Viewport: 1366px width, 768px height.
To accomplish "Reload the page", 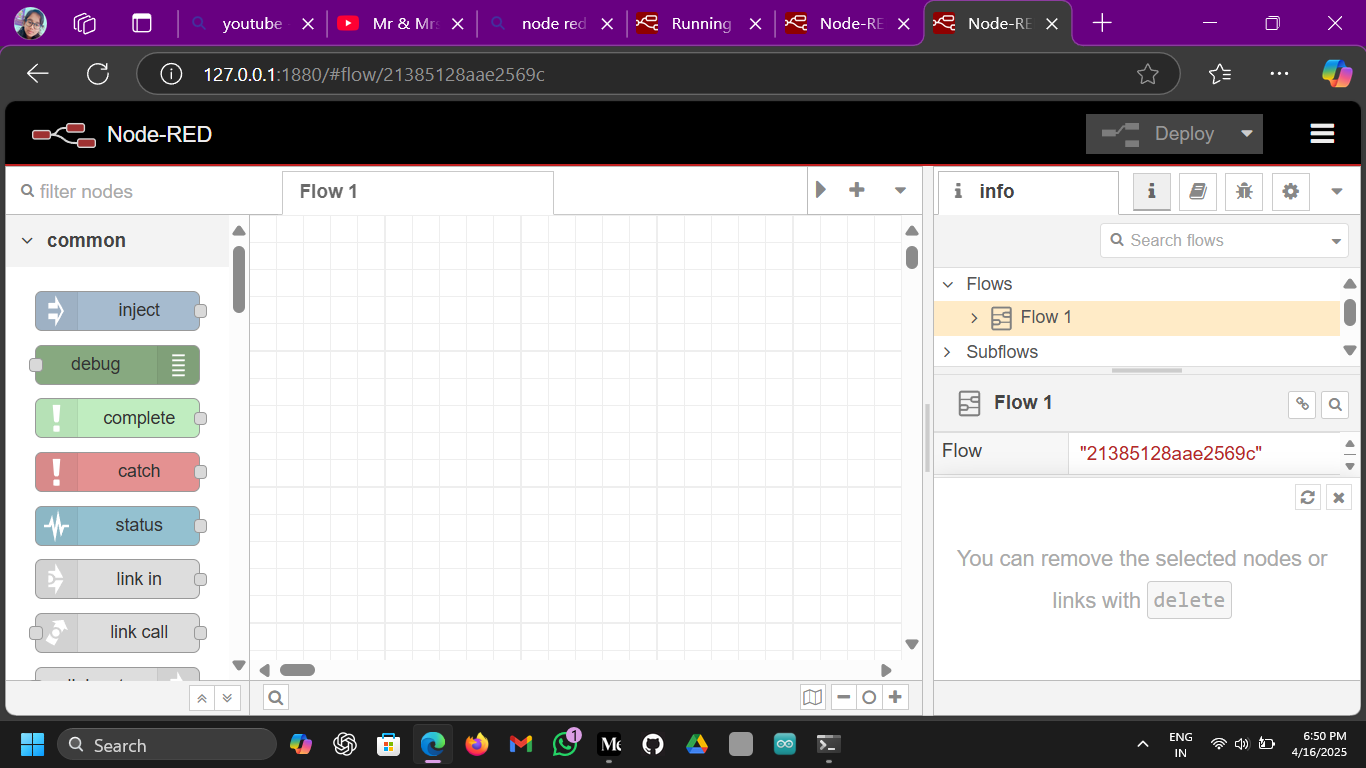I will tap(98, 74).
